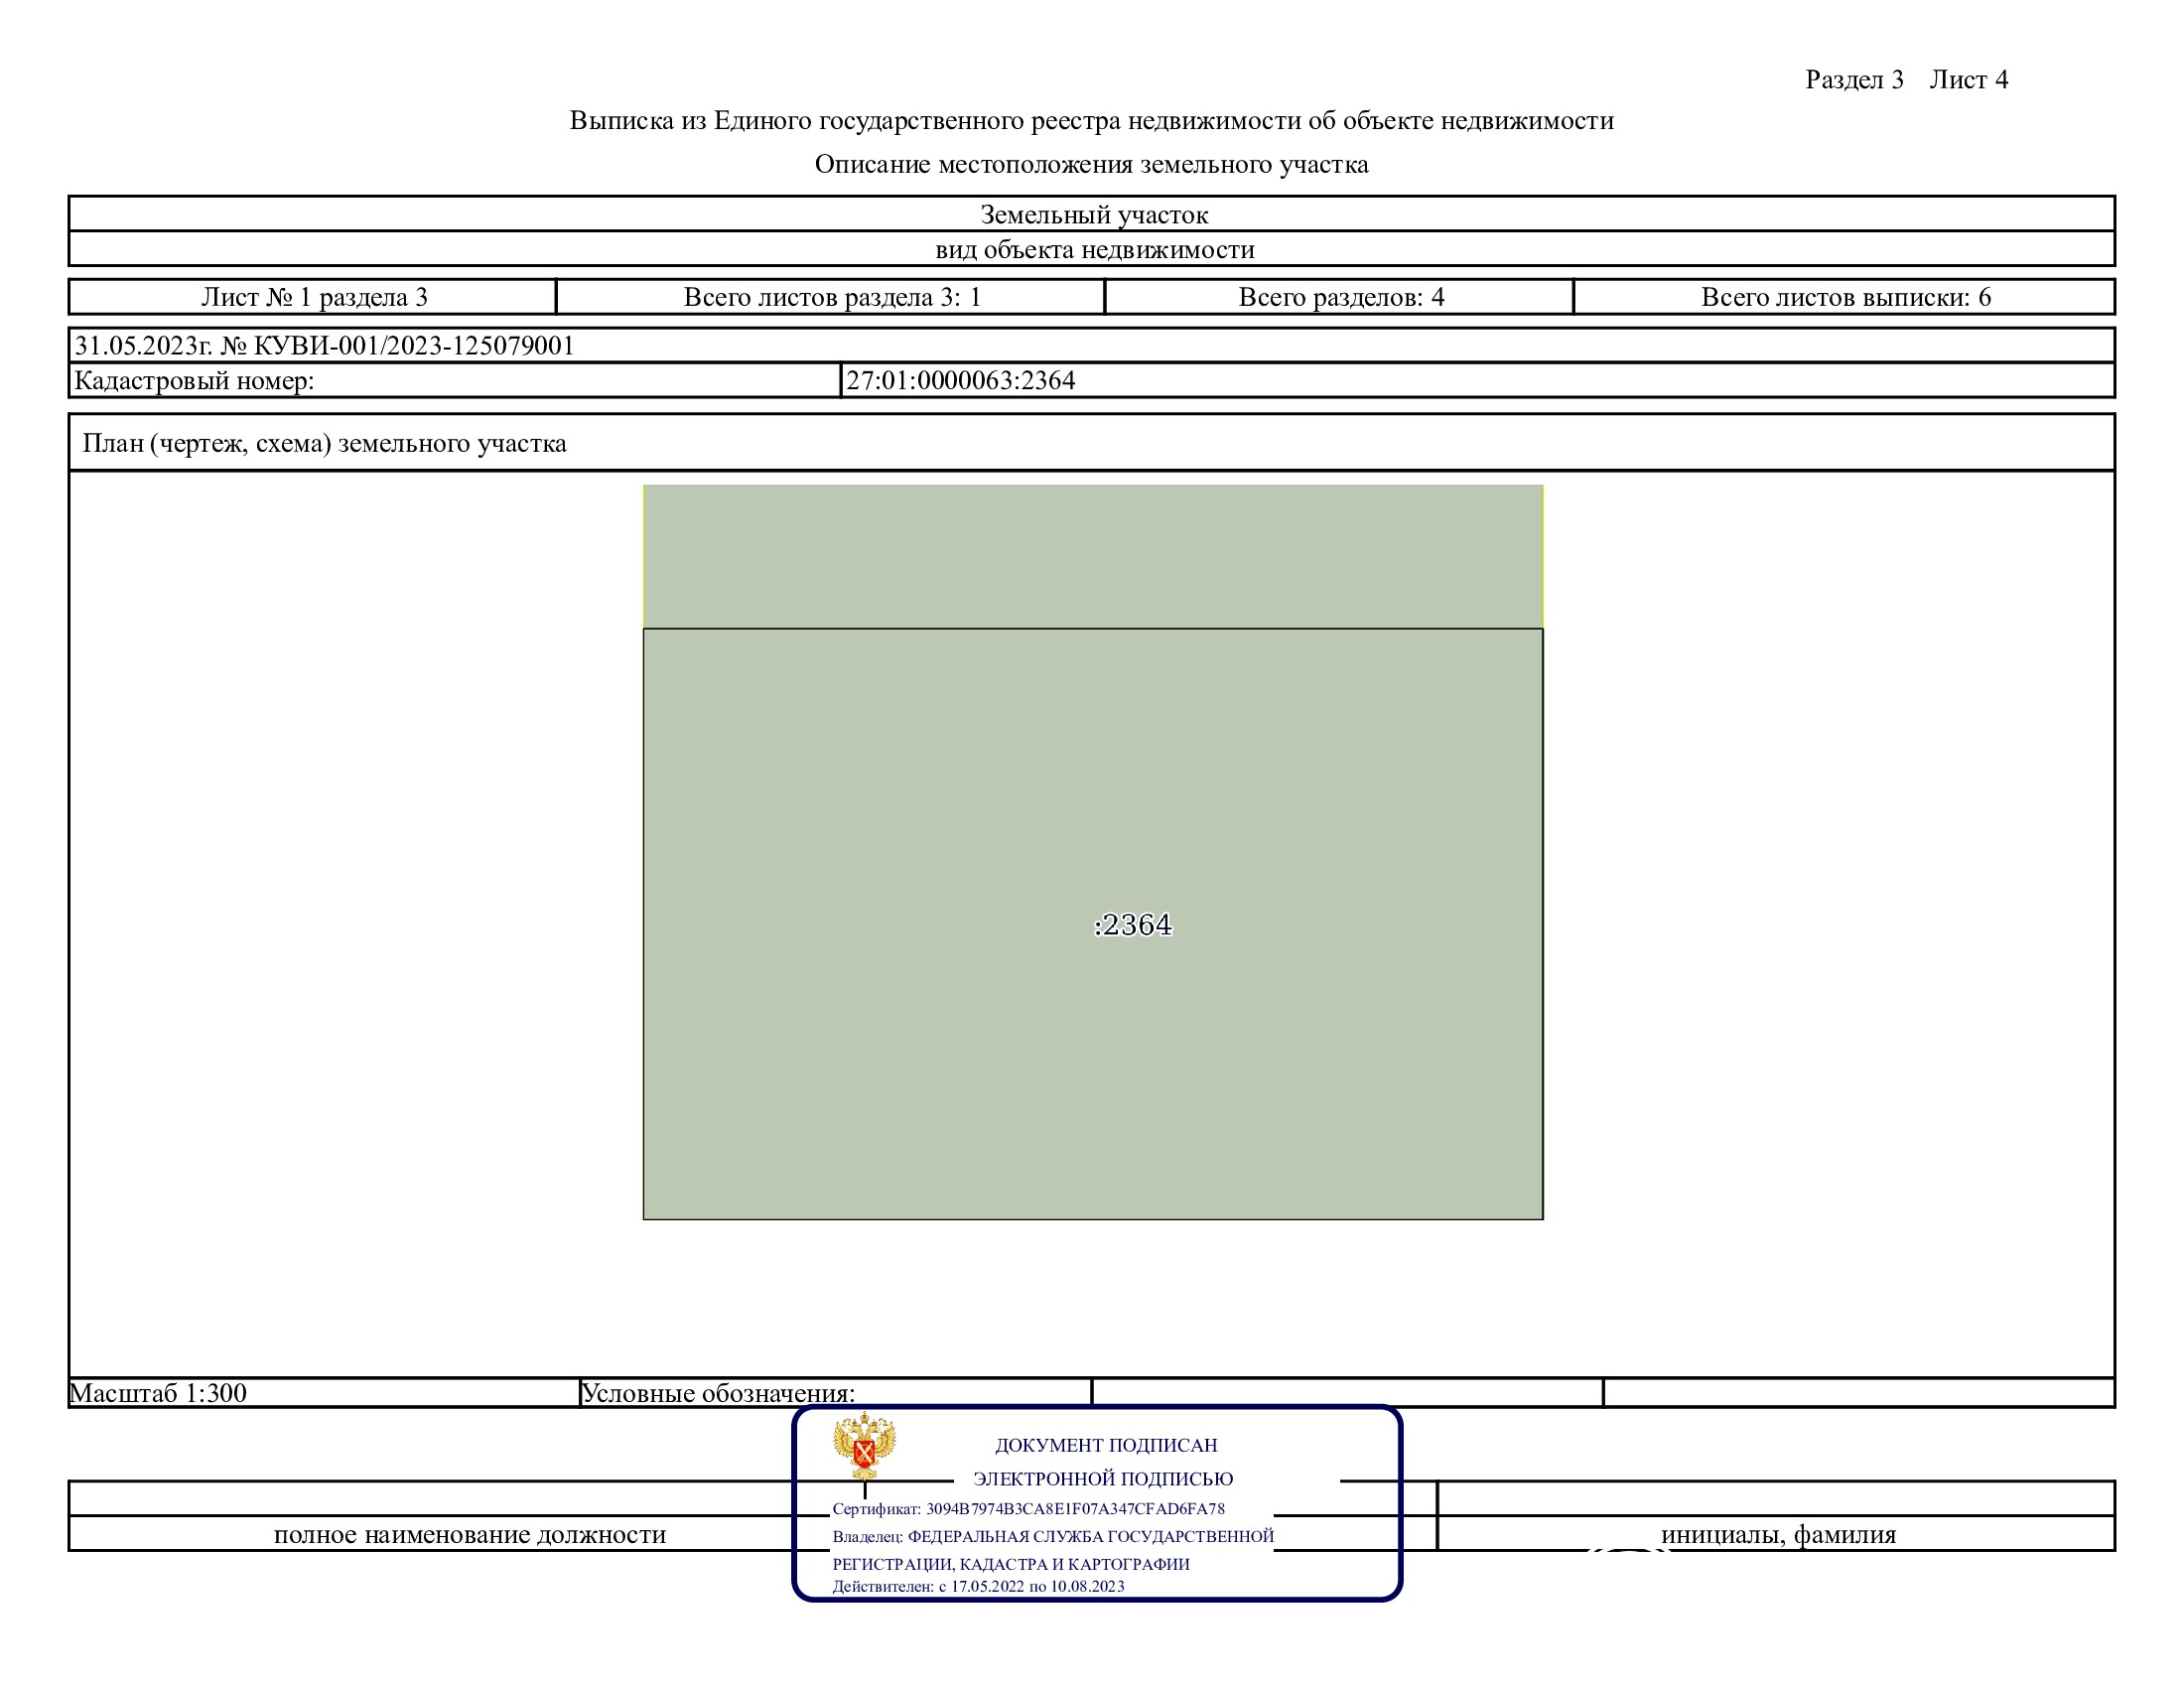Image resolution: width=2184 pixels, height=1688 pixels.
Task: Click the Russian coat of arms emblem in stamp
Action: [864, 1445]
